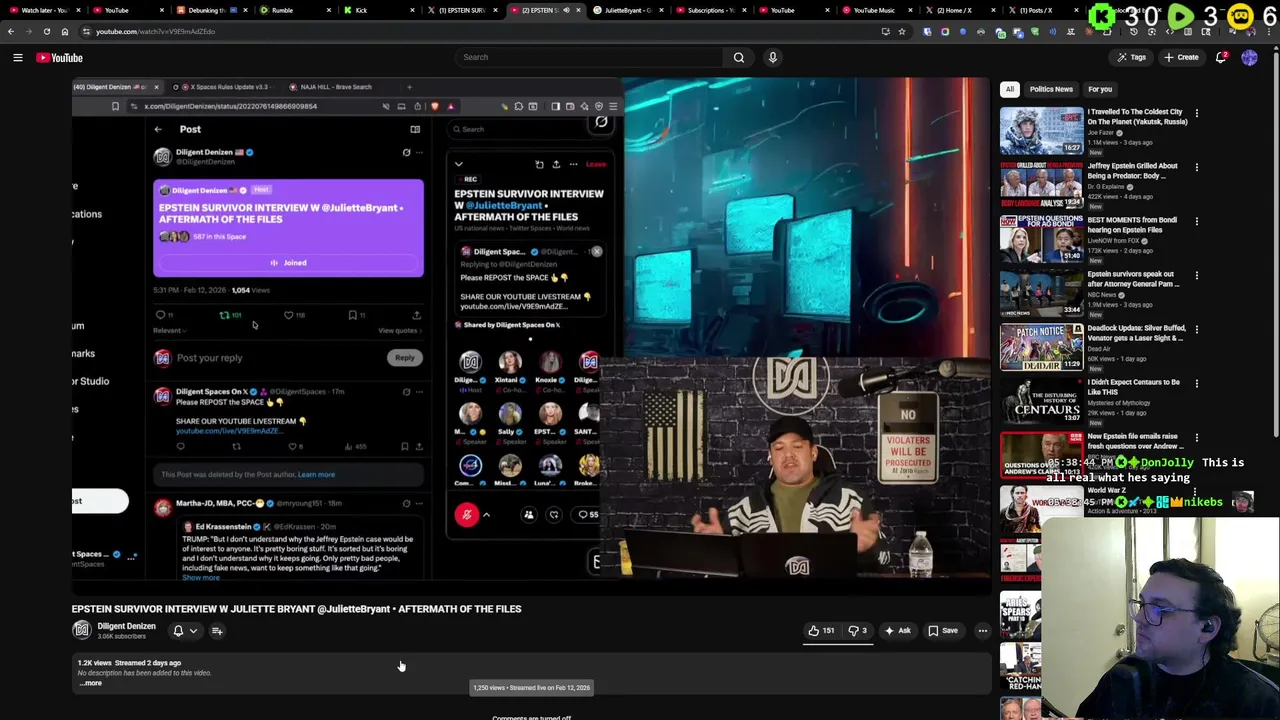This screenshot has height=720, width=1280.
Task: Expand the description with ...more
Action: (90, 683)
